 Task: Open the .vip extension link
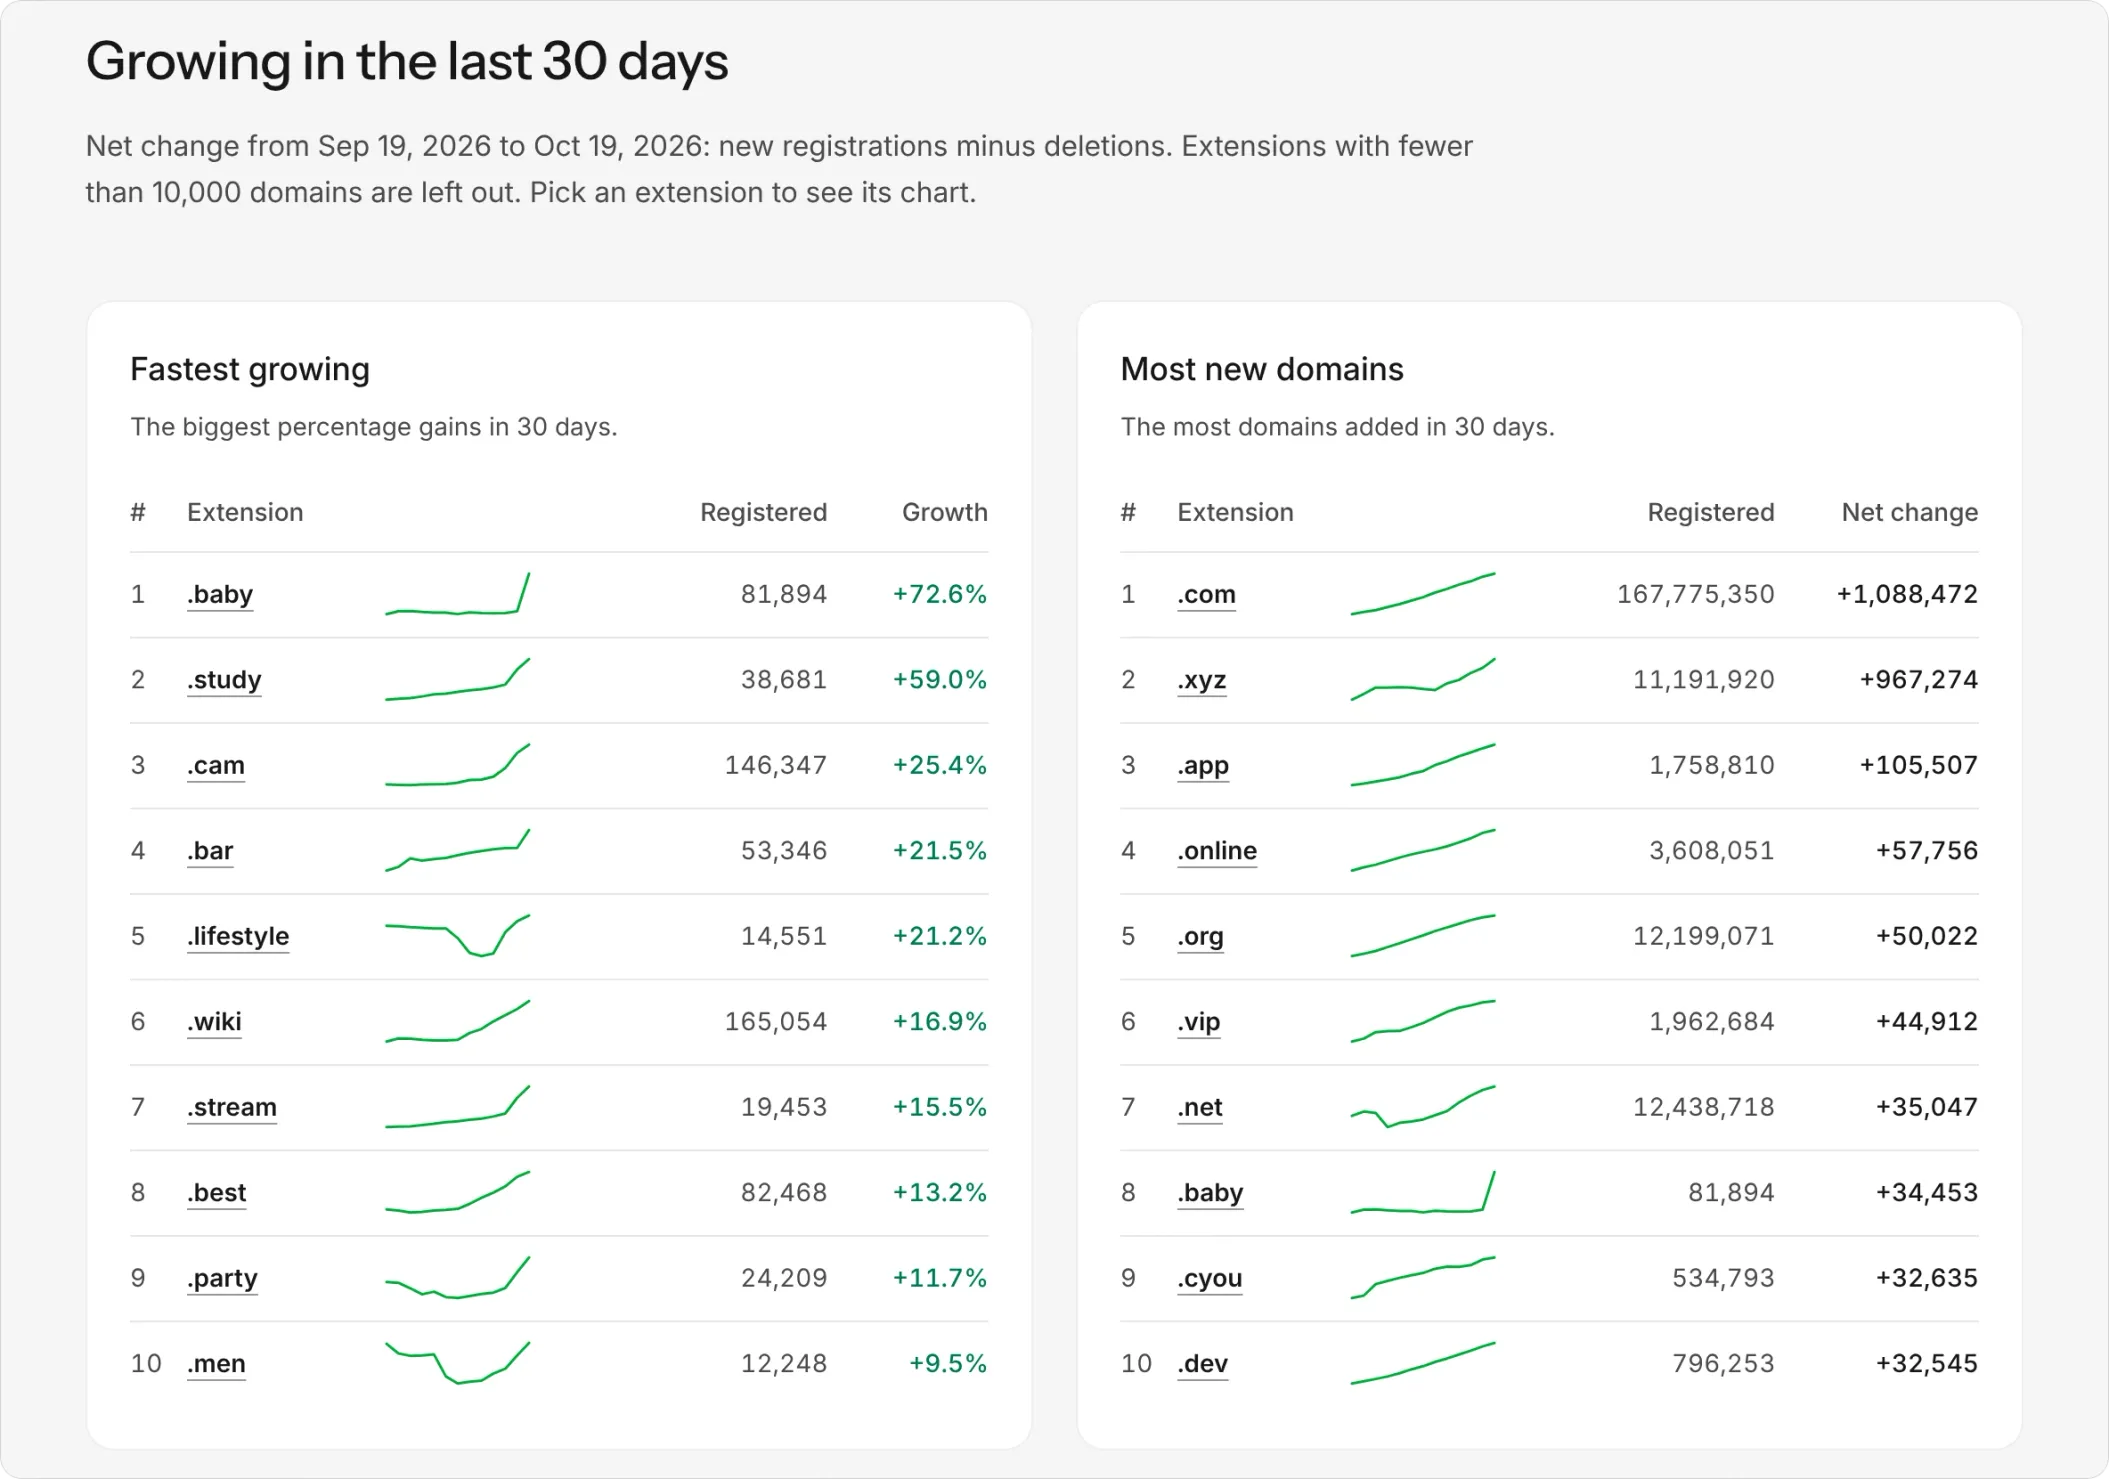click(x=1199, y=1022)
